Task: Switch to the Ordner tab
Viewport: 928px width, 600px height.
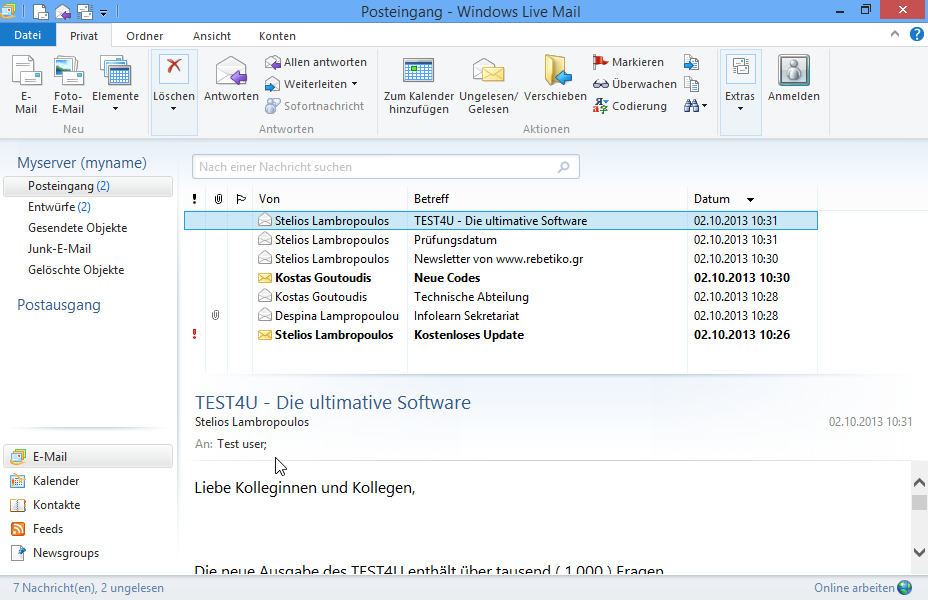Action: tap(144, 36)
